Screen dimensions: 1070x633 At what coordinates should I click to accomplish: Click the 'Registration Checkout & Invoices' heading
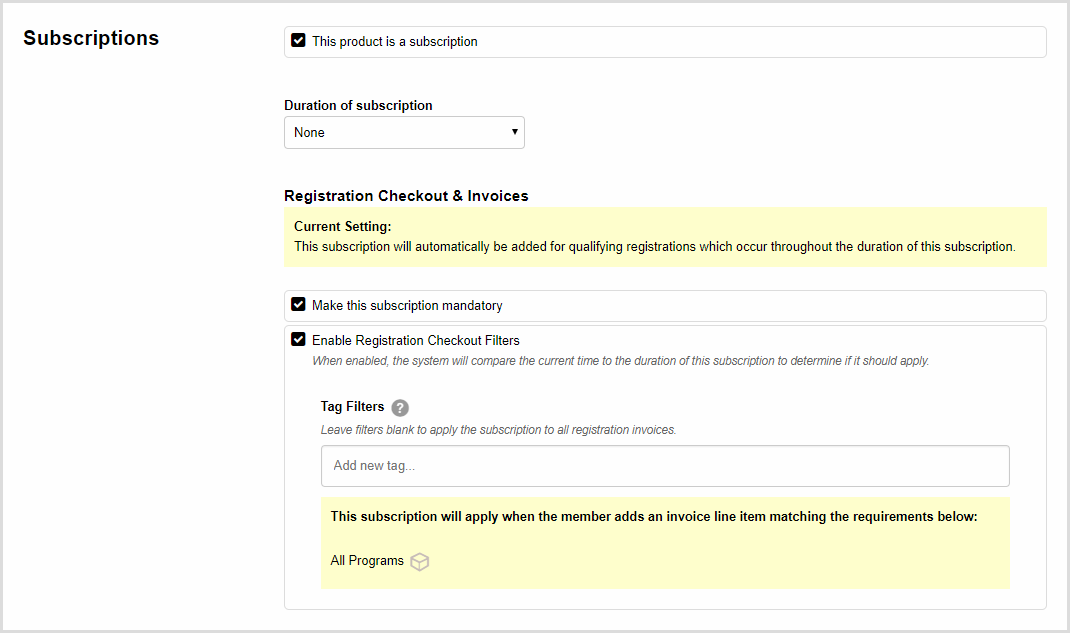click(x=406, y=196)
